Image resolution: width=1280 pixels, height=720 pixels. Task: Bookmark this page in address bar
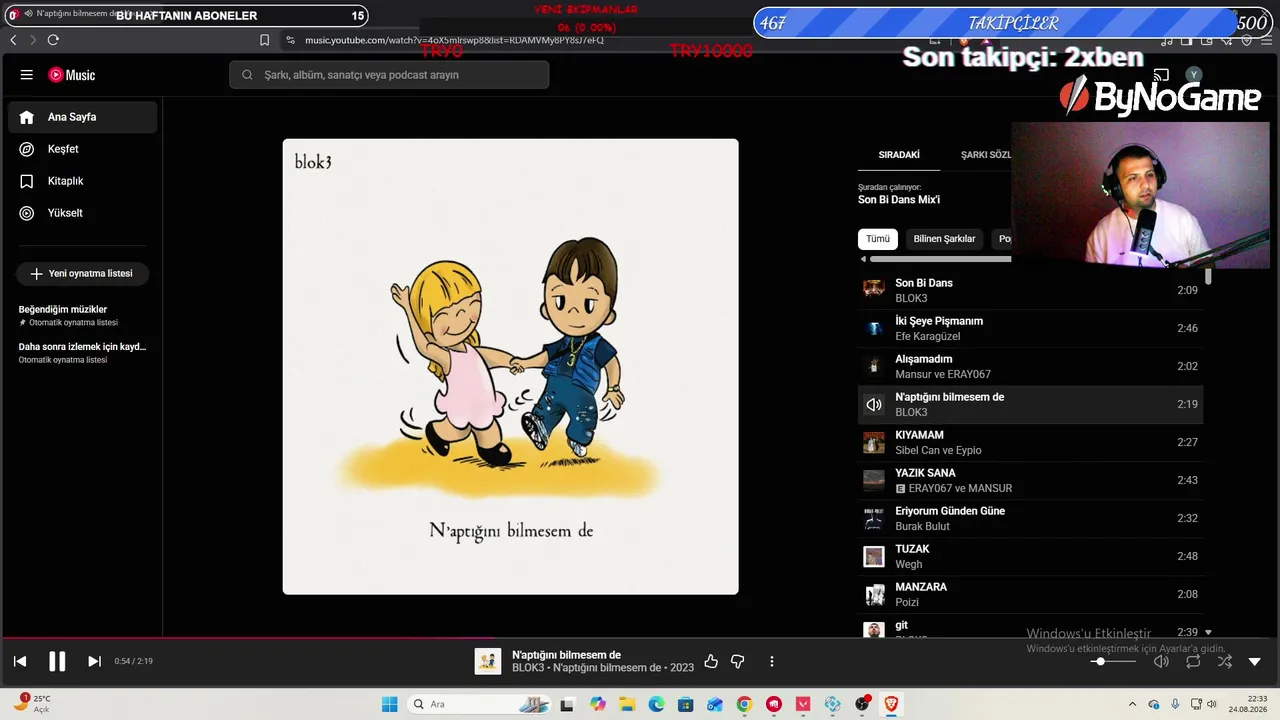[x=264, y=40]
